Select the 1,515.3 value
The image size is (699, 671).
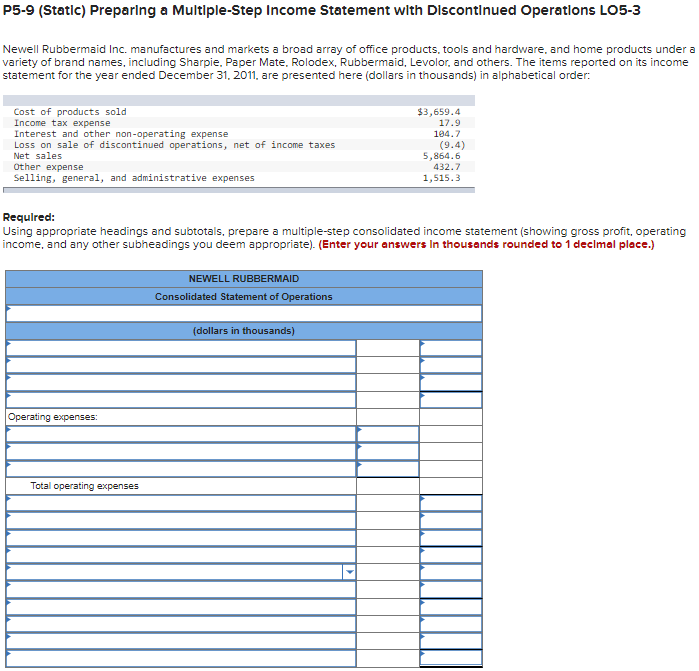(441, 178)
